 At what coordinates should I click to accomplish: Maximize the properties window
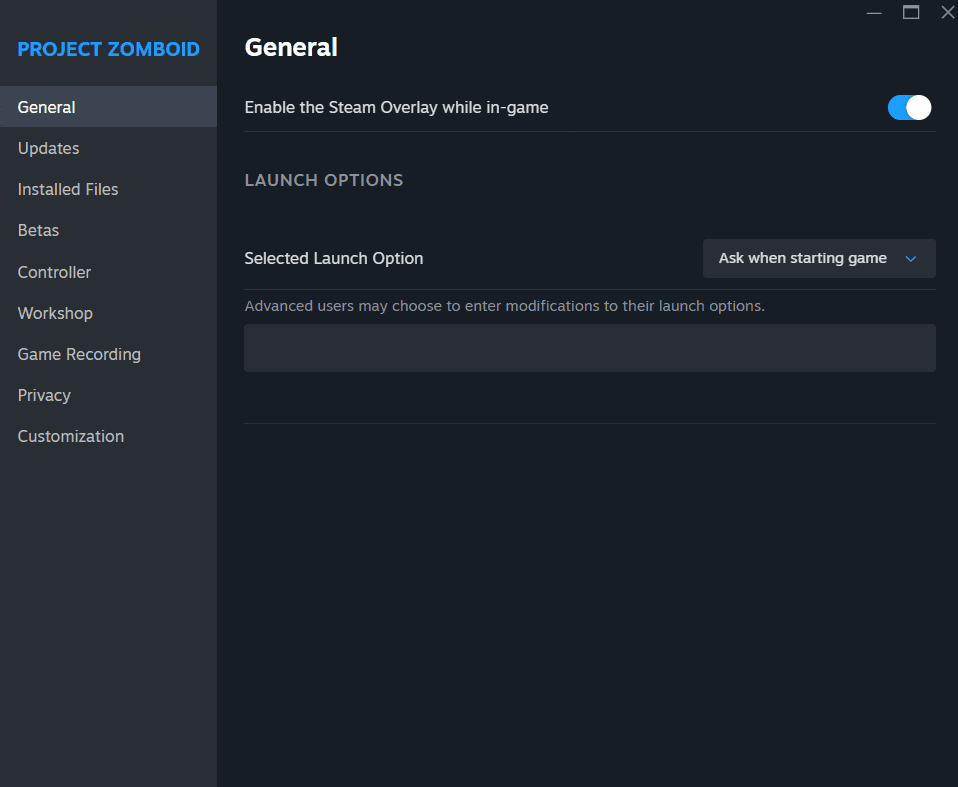coord(911,13)
